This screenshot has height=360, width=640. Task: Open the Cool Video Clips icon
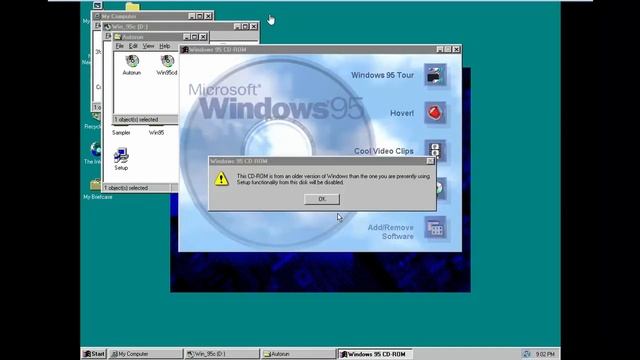[x=435, y=150]
